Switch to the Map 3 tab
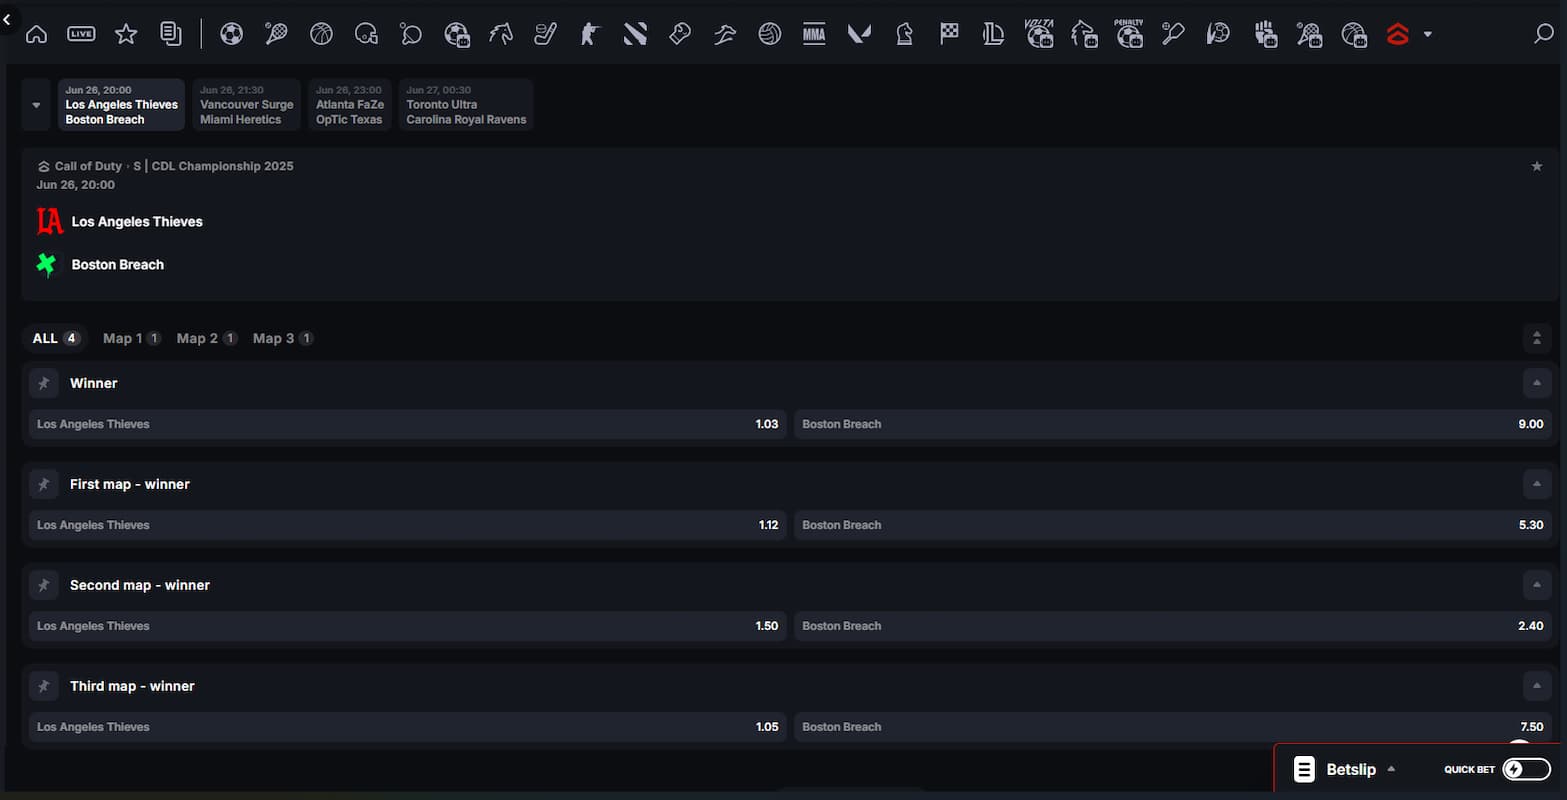The width and height of the screenshot is (1567, 800). (283, 338)
